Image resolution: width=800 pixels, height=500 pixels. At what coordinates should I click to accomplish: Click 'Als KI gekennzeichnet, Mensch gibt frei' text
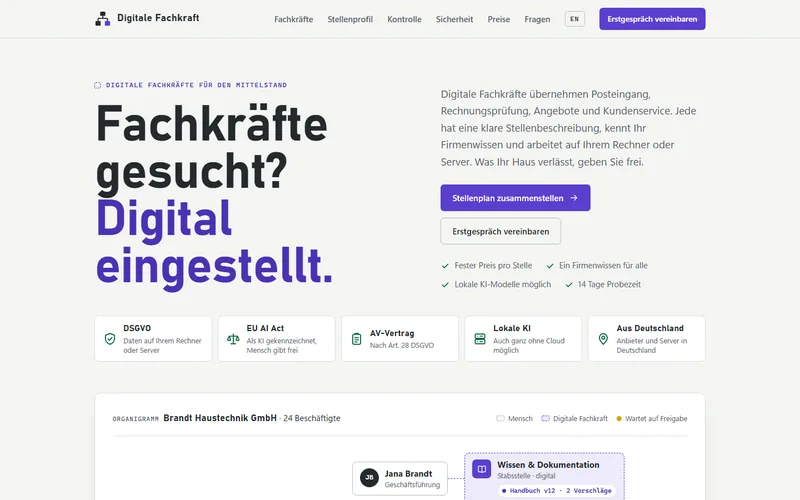(x=282, y=345)
